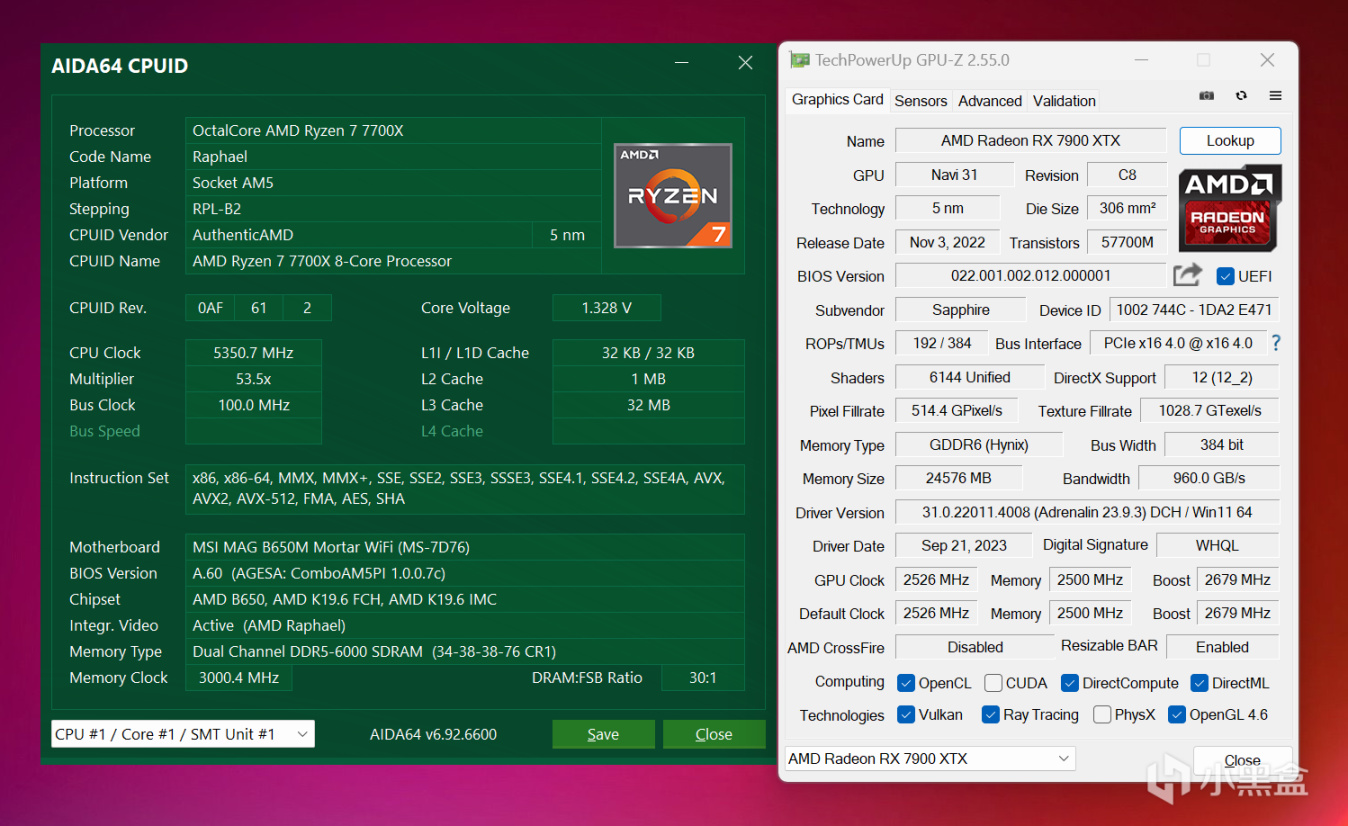
Task: Toggle the Ray Tracing checkbox
Action: tap(991, 715)
